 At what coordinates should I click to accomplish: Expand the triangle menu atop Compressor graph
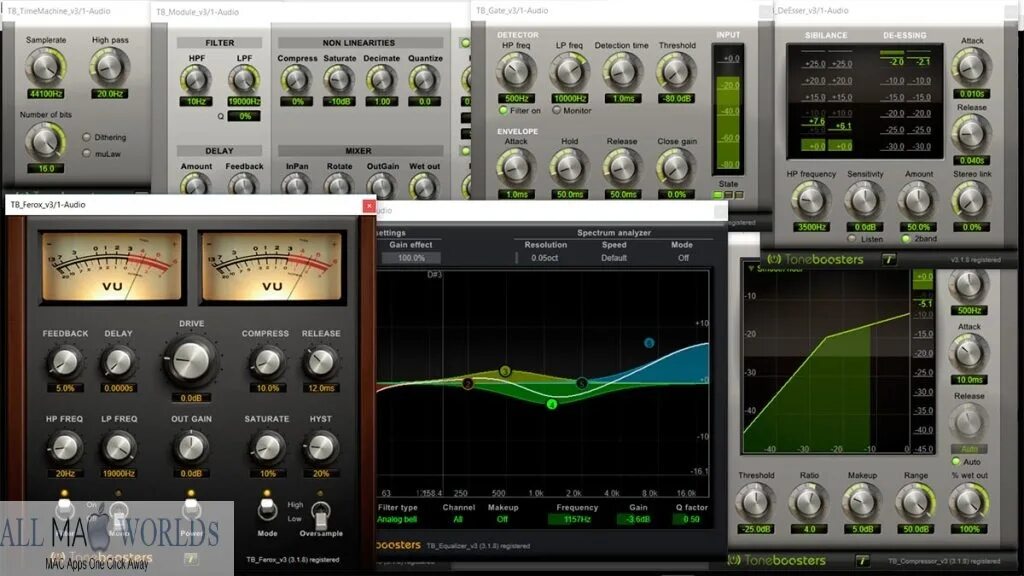point(751,268)
